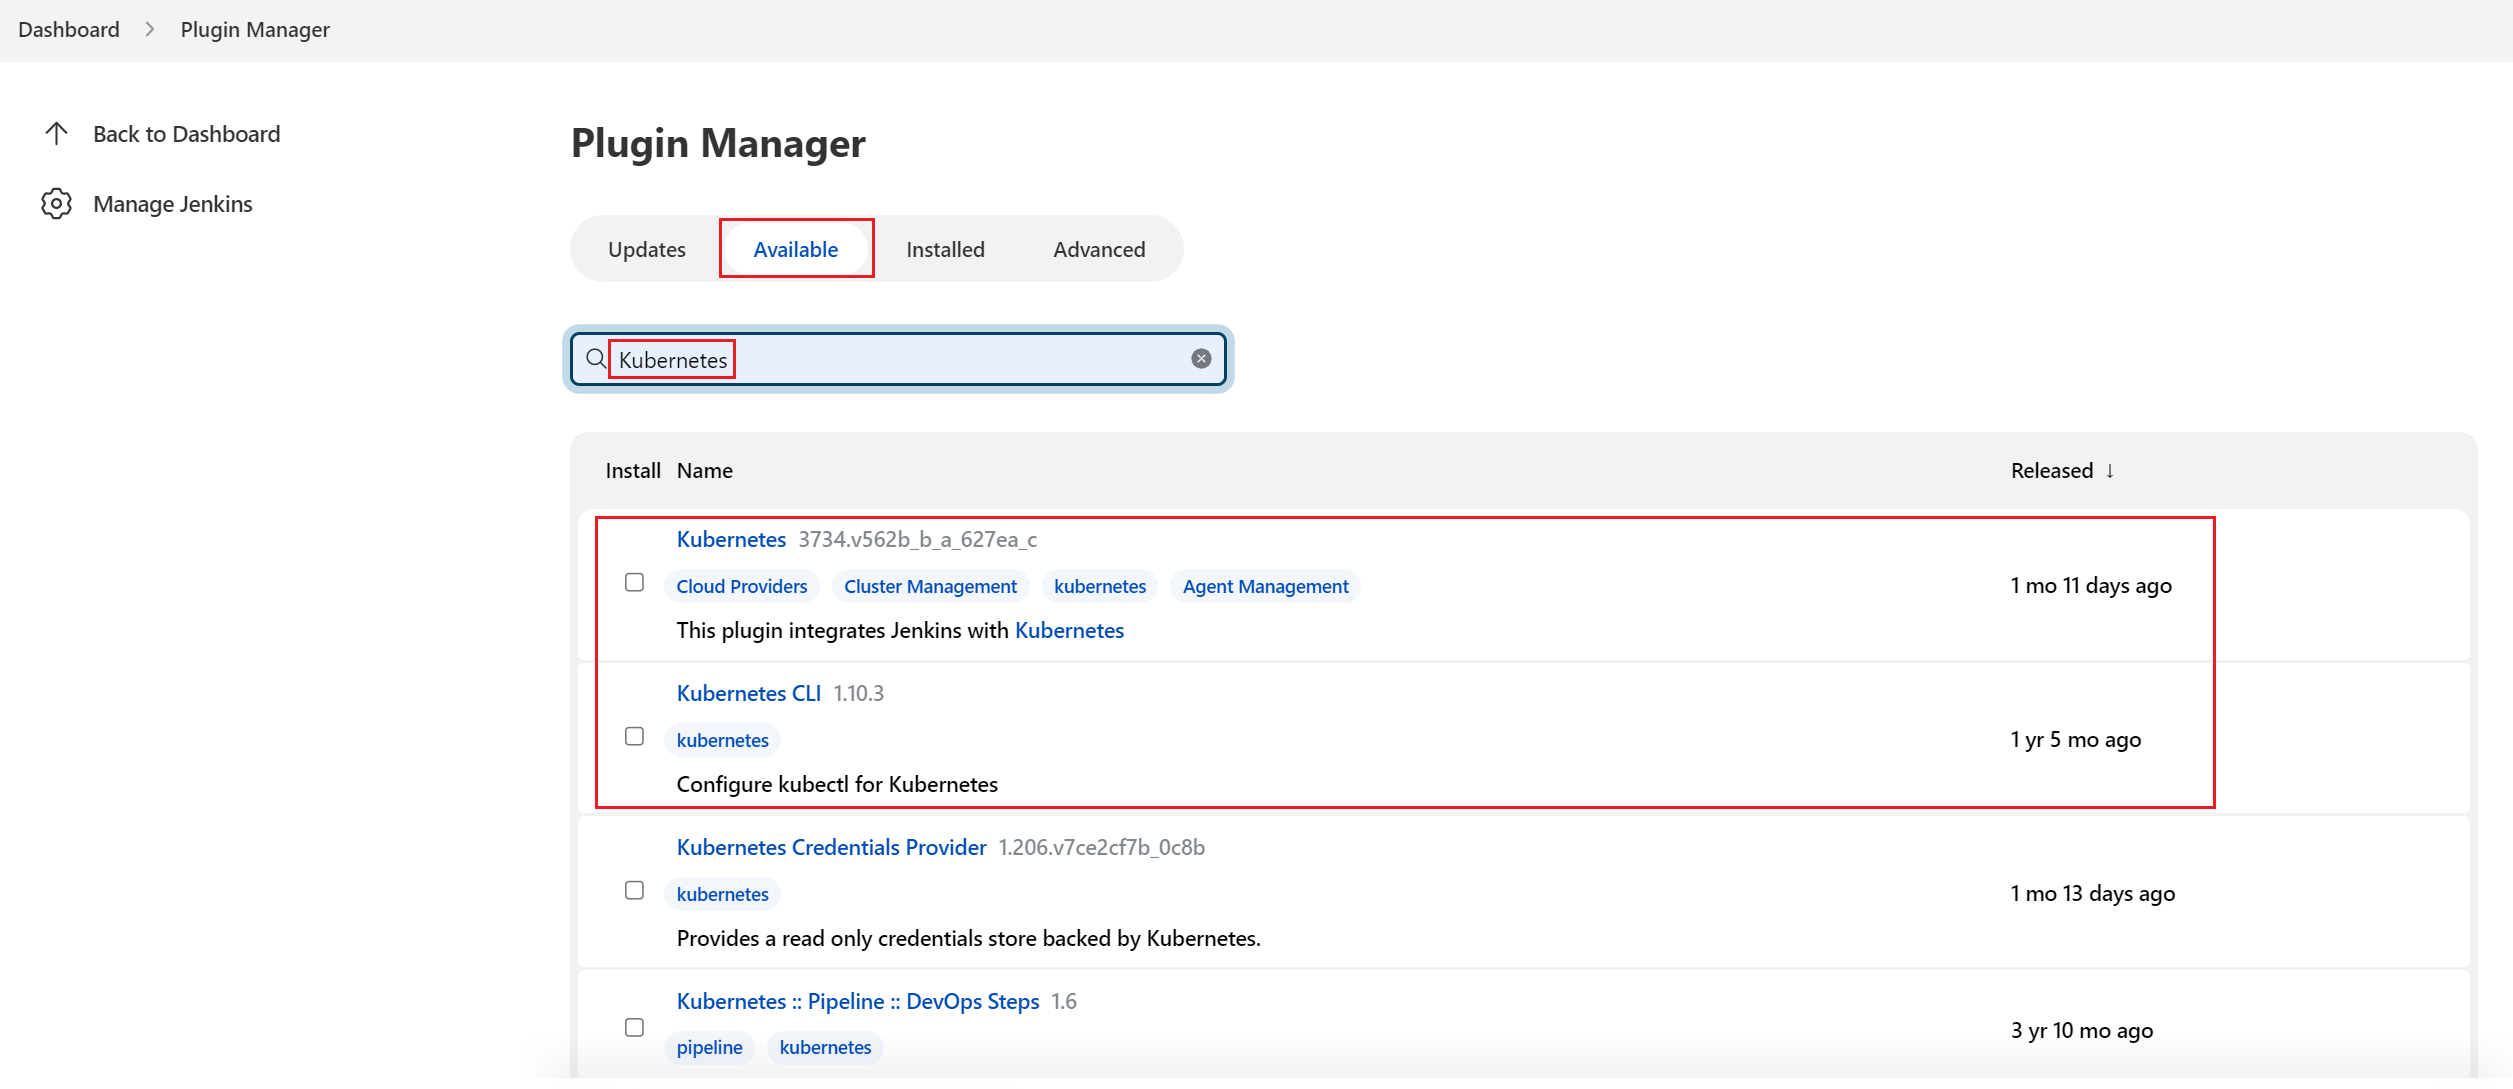Tick the Kubernetes Credentials Provider checkbox

pyautogui.click(x=634, y=891)
